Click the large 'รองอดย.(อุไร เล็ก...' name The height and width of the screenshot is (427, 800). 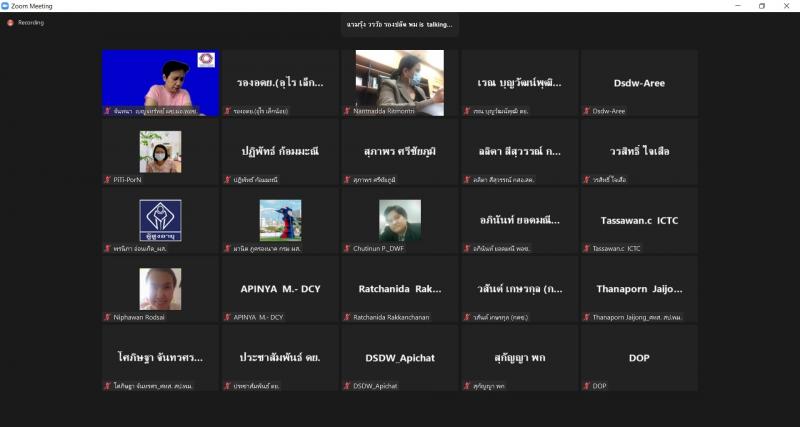click(280, 83)
